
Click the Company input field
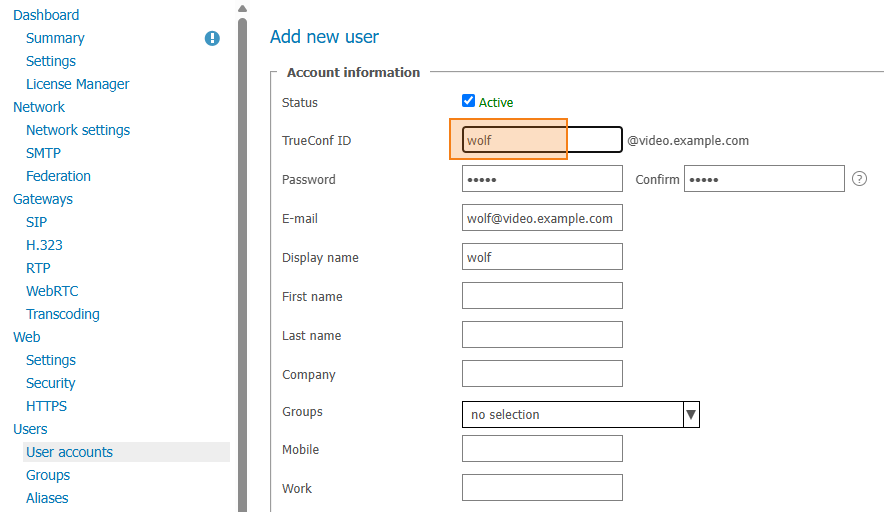(542, 374)
